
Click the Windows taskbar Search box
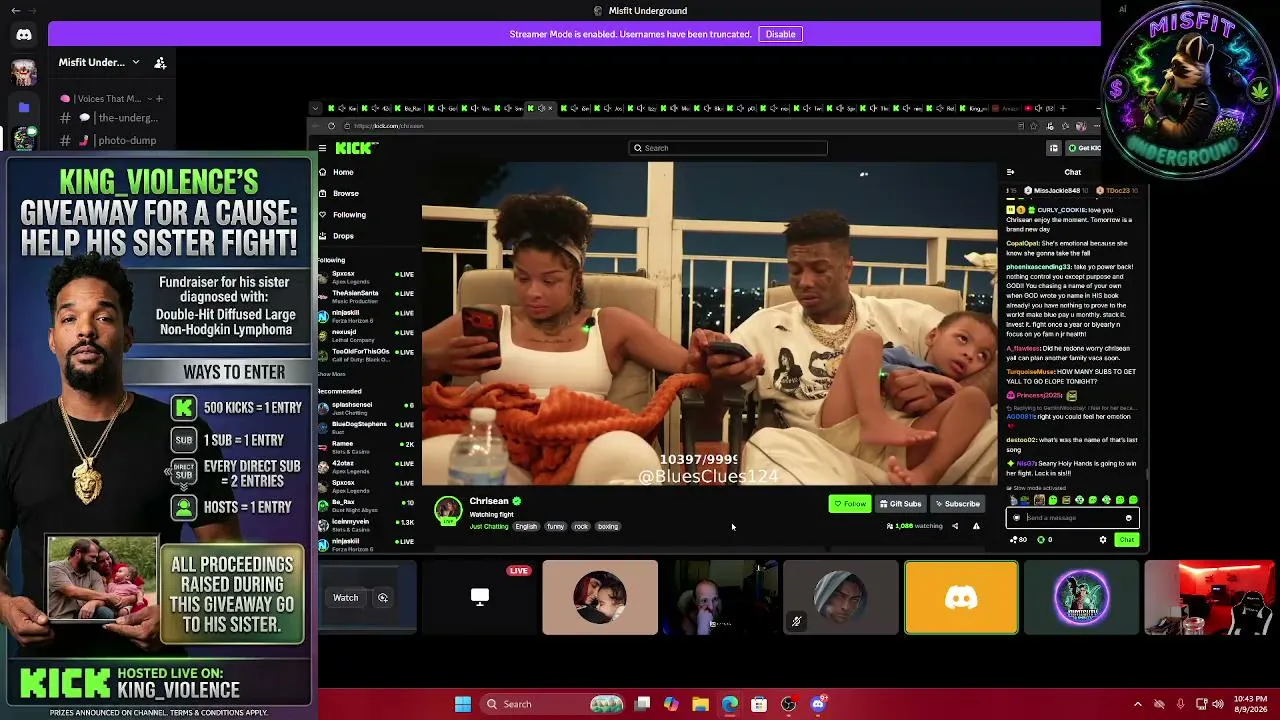[x=551, y=704]
